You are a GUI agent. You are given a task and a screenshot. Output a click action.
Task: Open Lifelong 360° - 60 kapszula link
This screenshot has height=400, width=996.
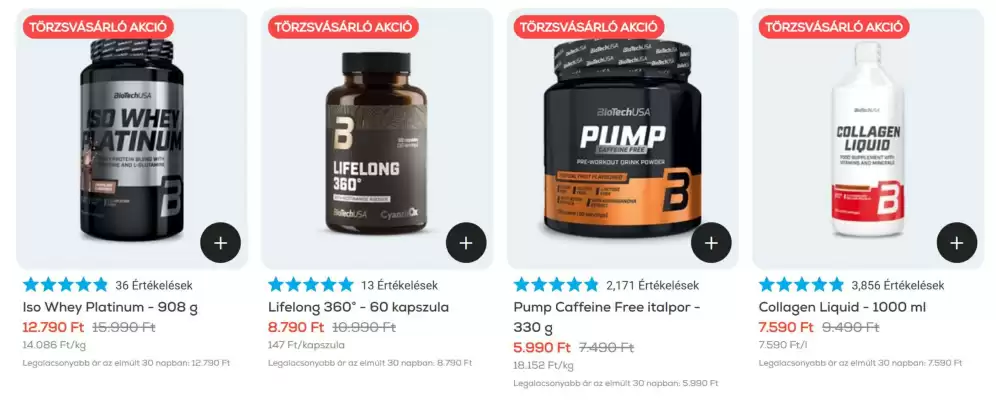point(358,307)
